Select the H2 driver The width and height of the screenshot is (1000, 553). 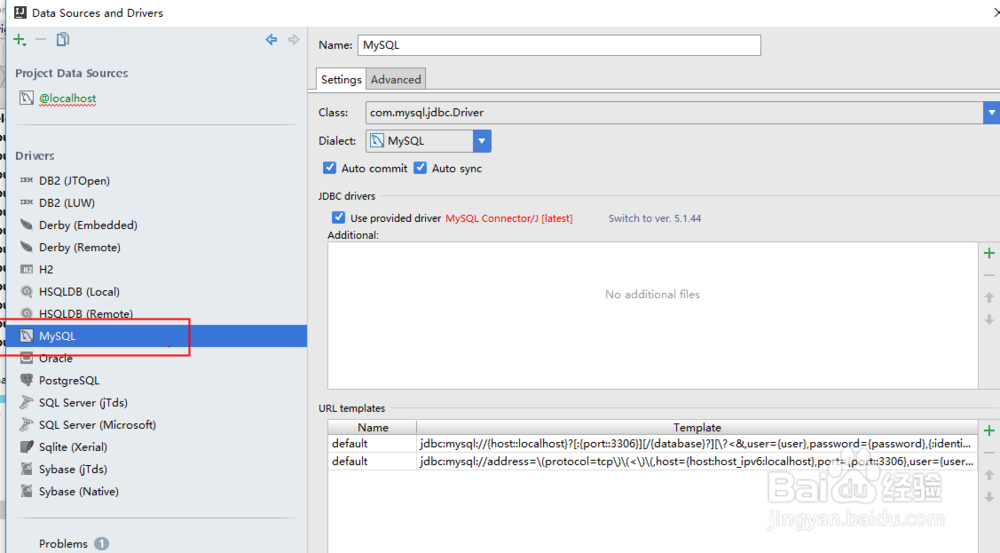46,269
